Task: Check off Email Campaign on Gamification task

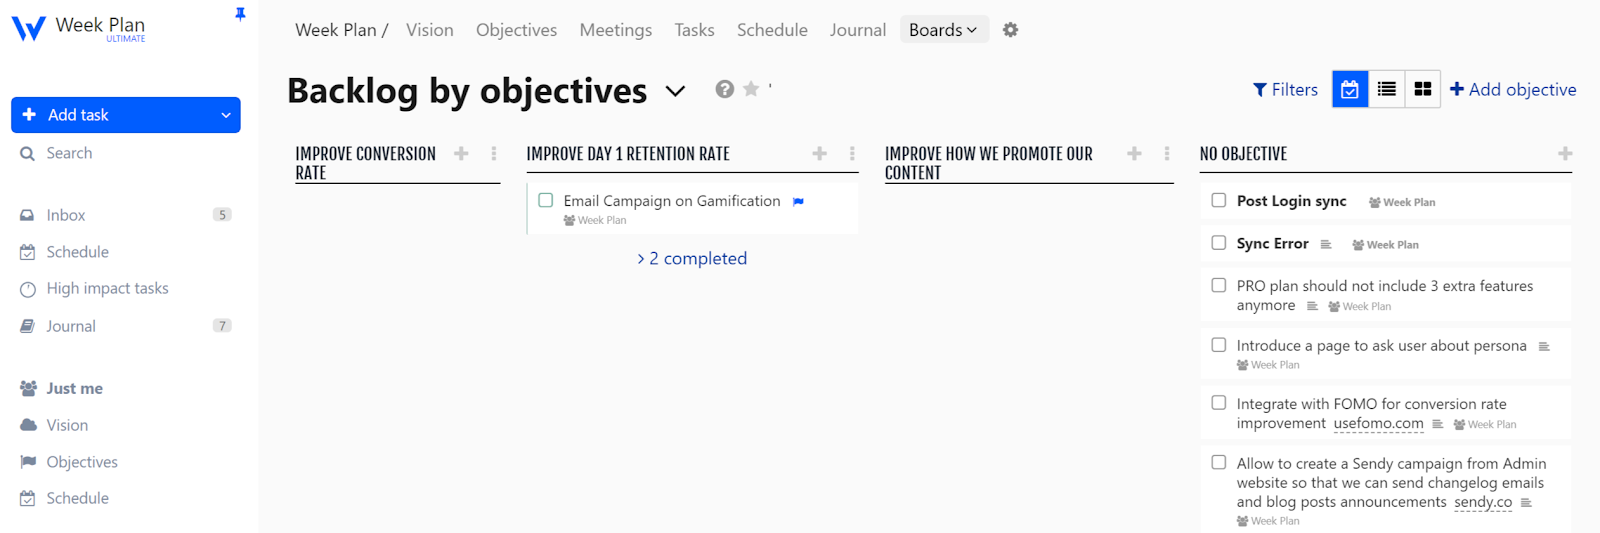Action: pyautogui.click(x=546, y=200)
